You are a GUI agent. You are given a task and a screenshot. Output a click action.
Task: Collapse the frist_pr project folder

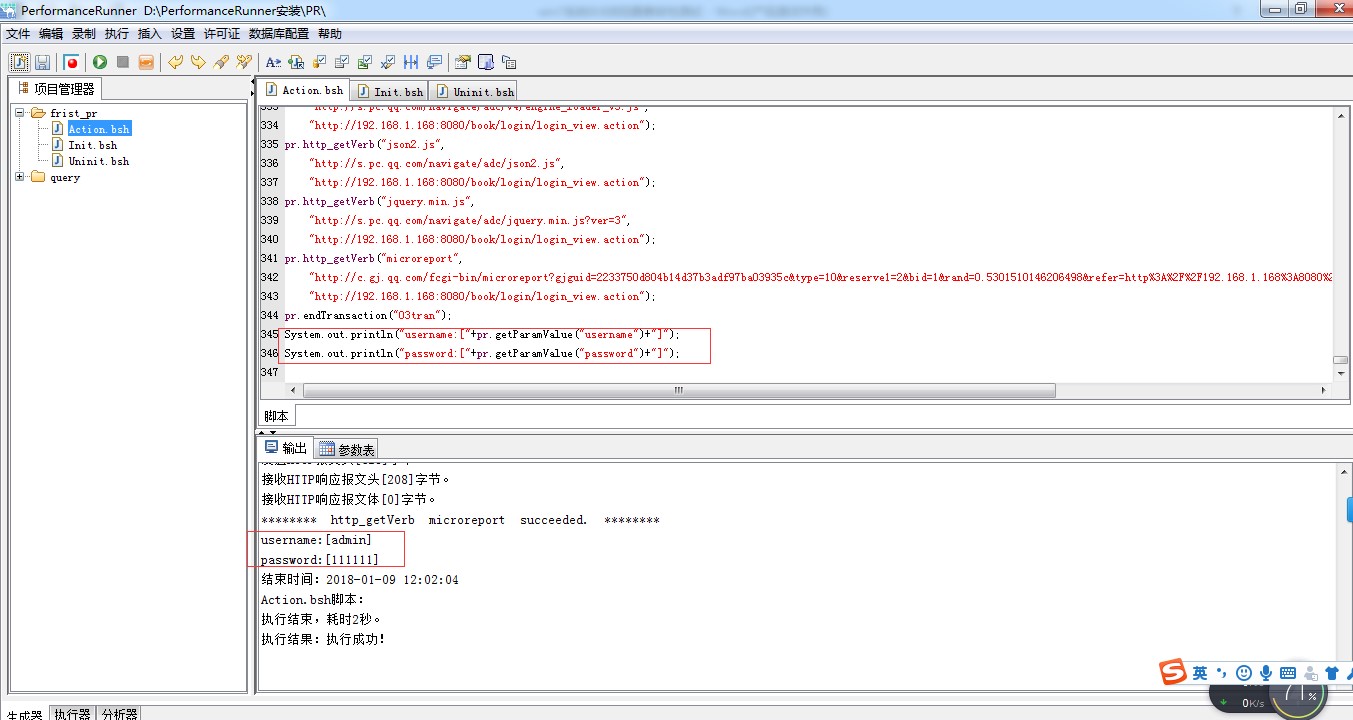pos(20,113)
